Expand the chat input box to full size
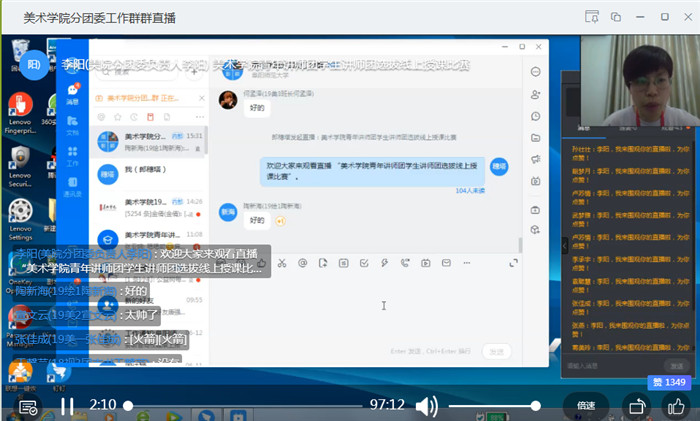Screen dimensions: 700x421 [513, 263]
